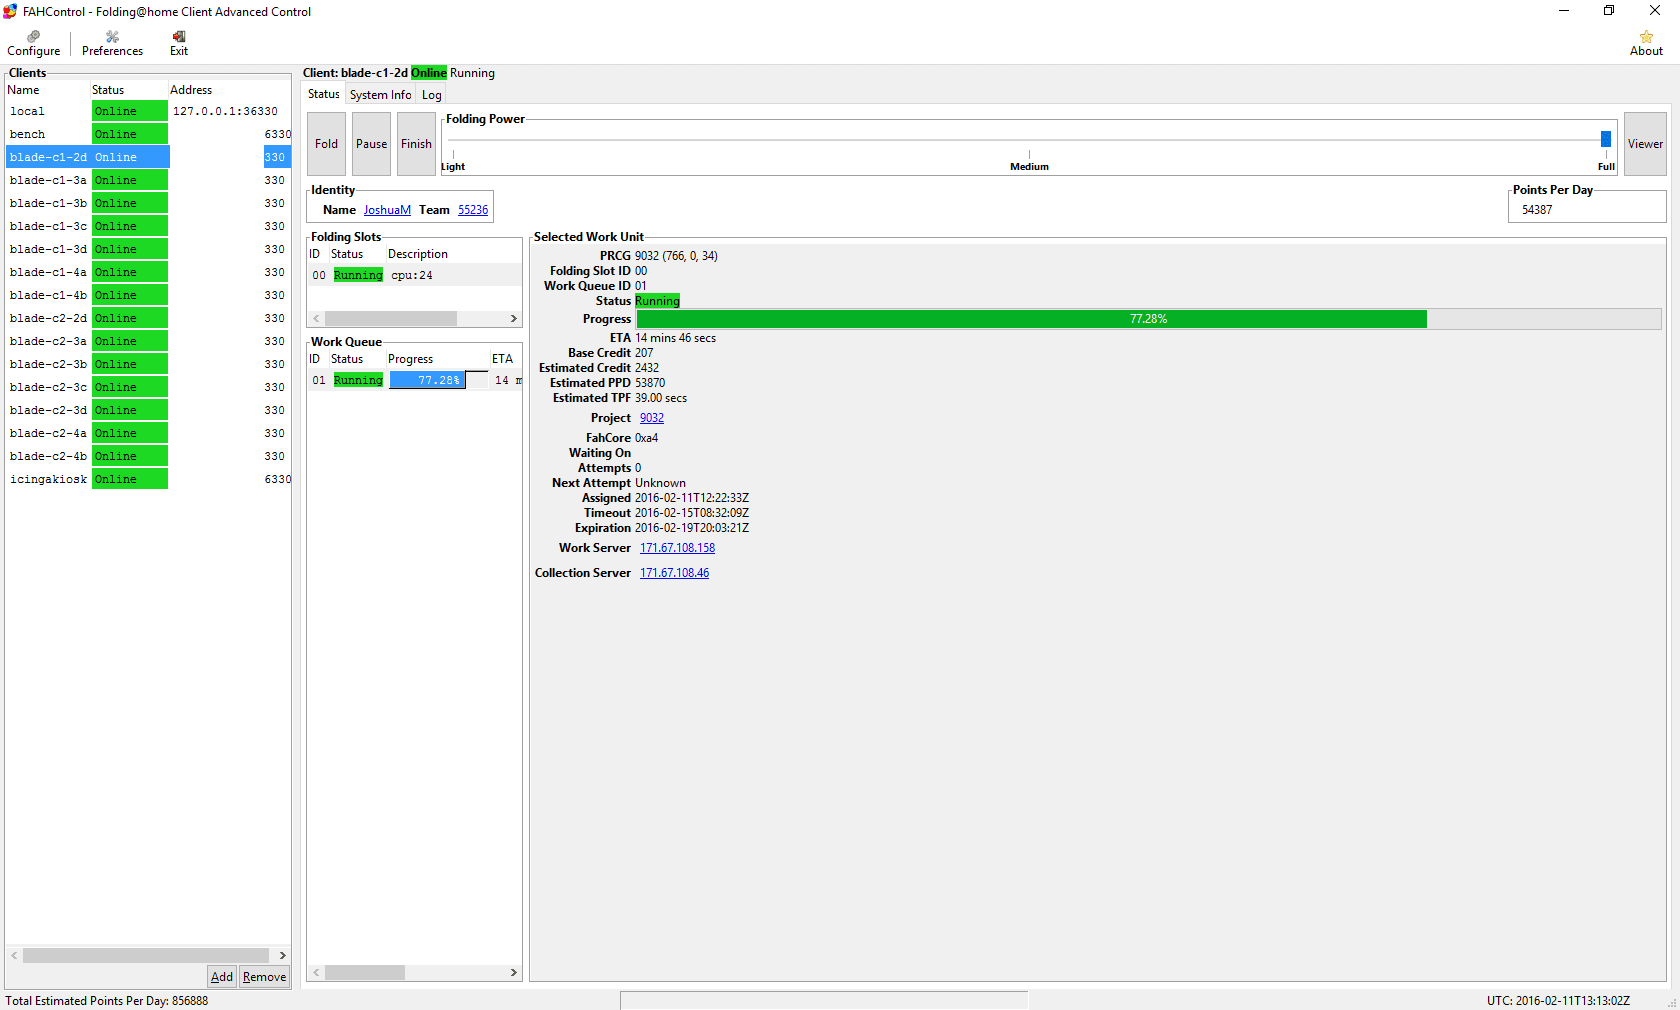Viewport: 1680px width, 1010px height.
Task: Select the blade-c2-3b client row
Action: tap(148, 364)
